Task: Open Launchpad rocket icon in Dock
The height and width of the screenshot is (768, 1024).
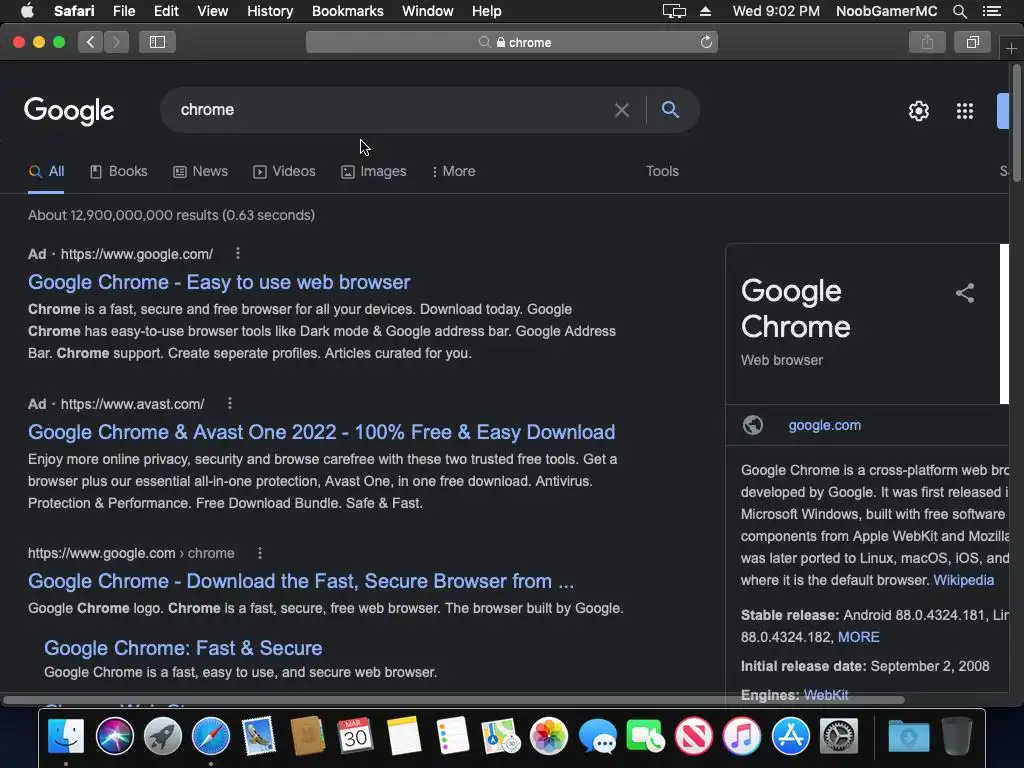Action: point(163,736)
